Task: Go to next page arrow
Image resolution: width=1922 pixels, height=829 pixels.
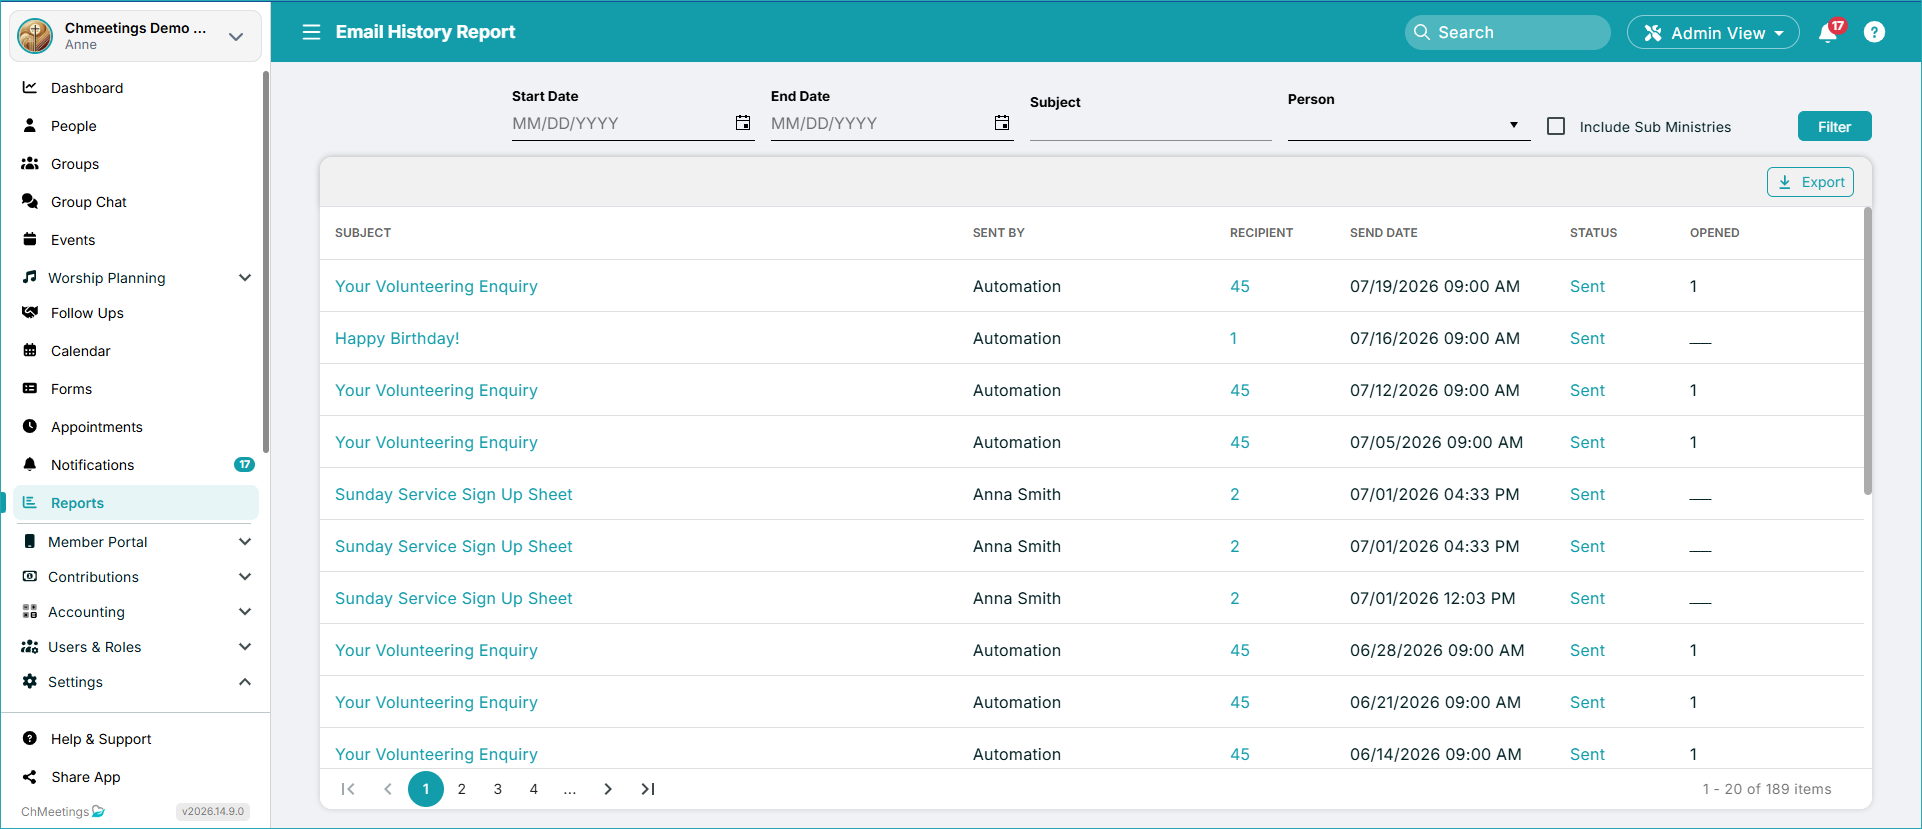Action: coord(608,789)
